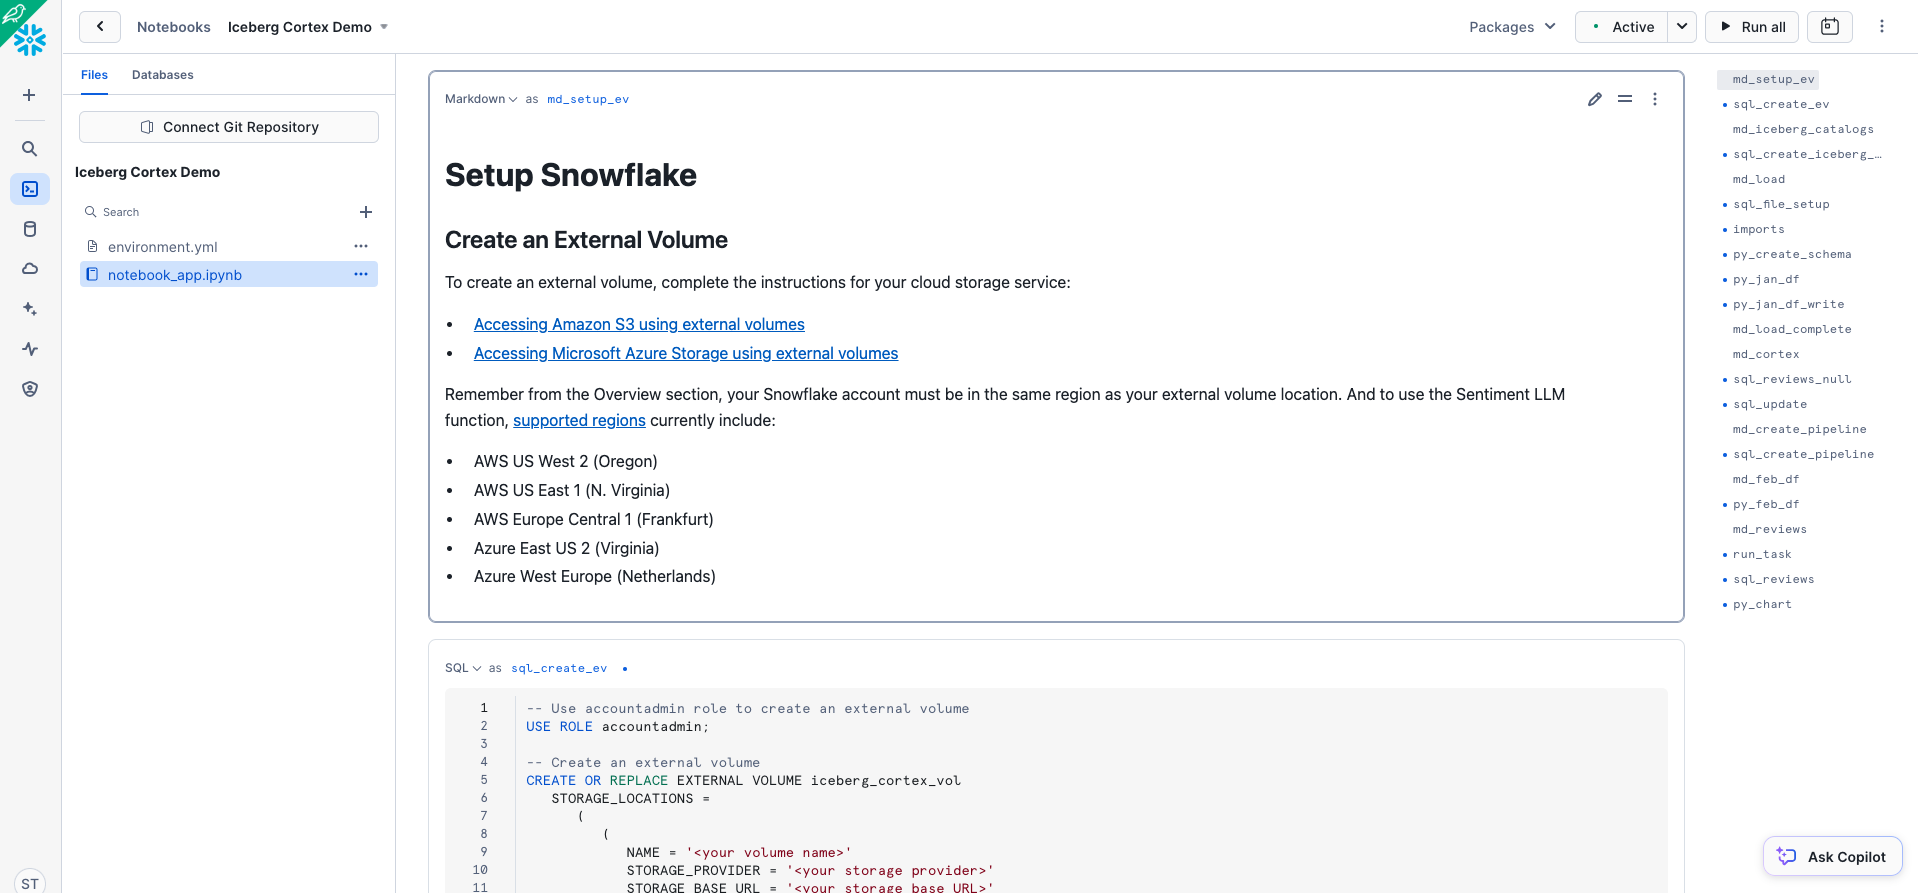The width and height of the screenshot is (1918, 893).
Task: Click the file Search input field
Action: click(220, 212)
